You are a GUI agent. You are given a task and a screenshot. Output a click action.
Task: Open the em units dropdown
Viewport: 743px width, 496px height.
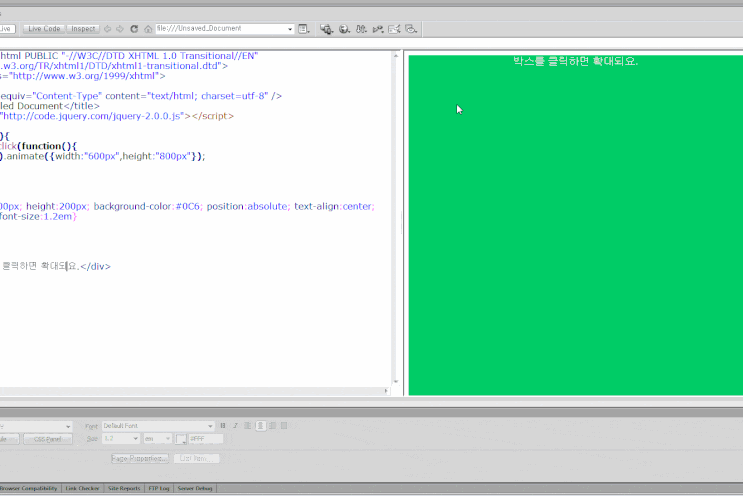pyautogui.click(x=158, y=439)
